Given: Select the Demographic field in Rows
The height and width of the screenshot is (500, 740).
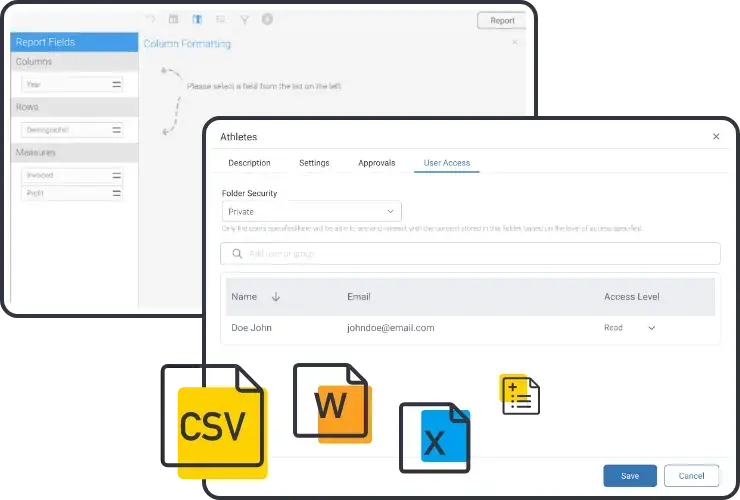Looking at the screenshot, I should point(72,130).
